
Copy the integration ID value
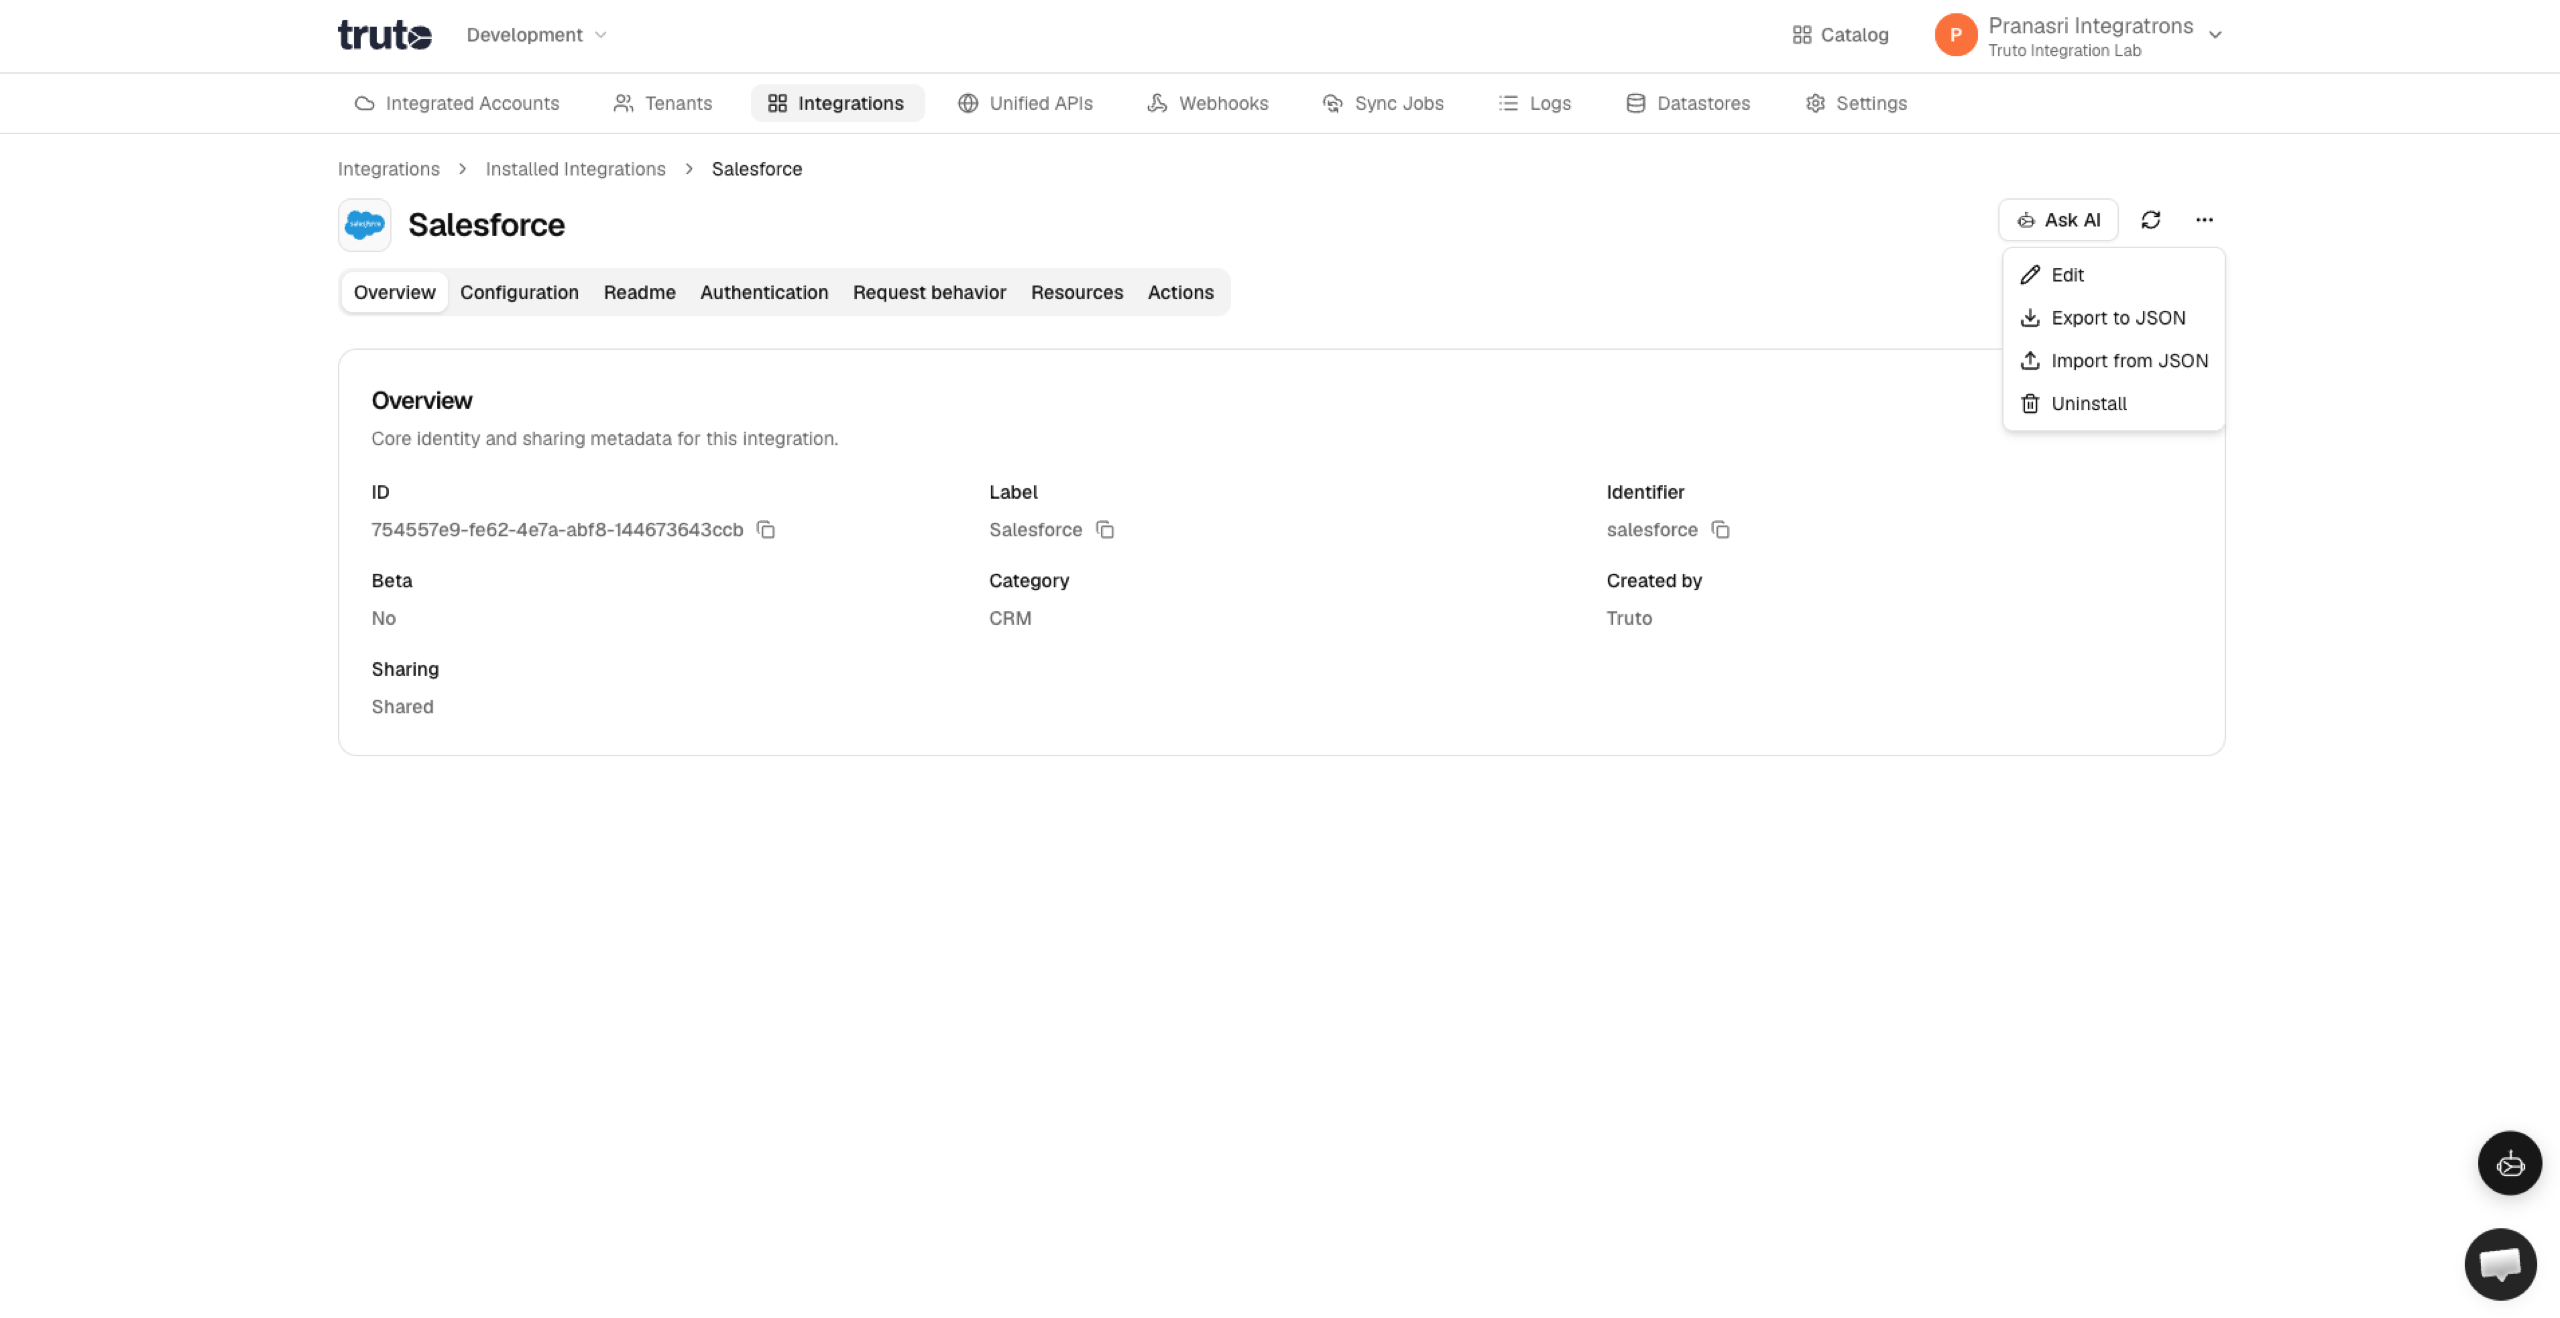[x=766, y=530]
